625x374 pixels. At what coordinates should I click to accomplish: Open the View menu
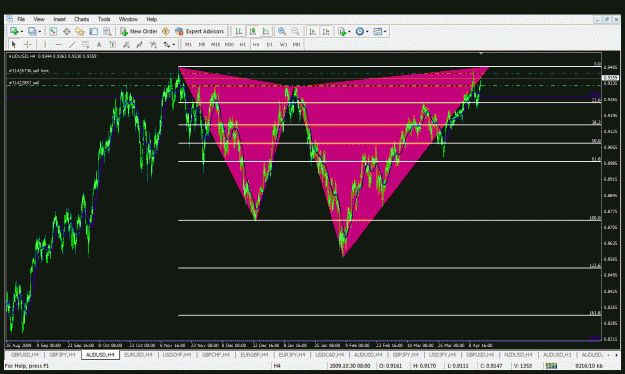point(39,19)
